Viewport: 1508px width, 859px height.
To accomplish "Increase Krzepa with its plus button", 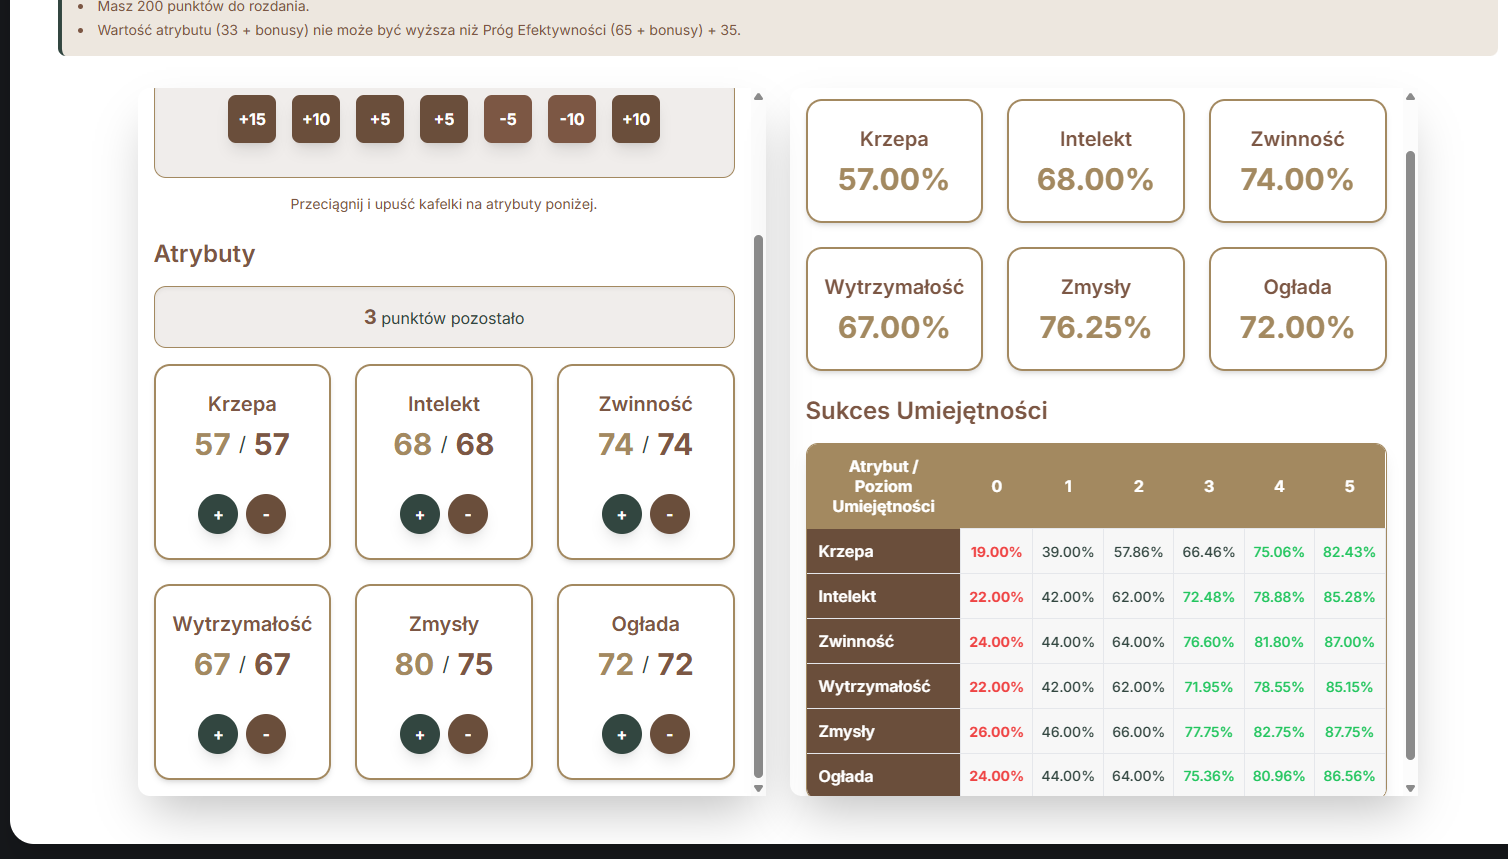I will coord(218,514).
